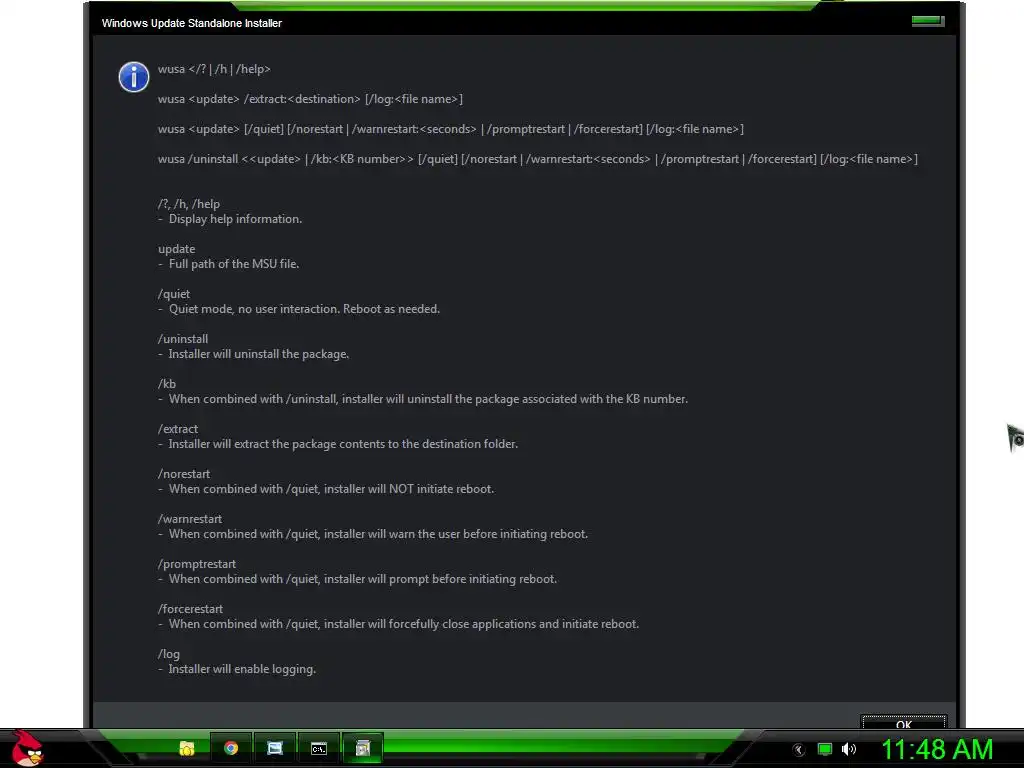Image resolution: width=1024 pixels, height=768 pixels.
Task: Click the '/quiet' option heading
Action: 174,294
